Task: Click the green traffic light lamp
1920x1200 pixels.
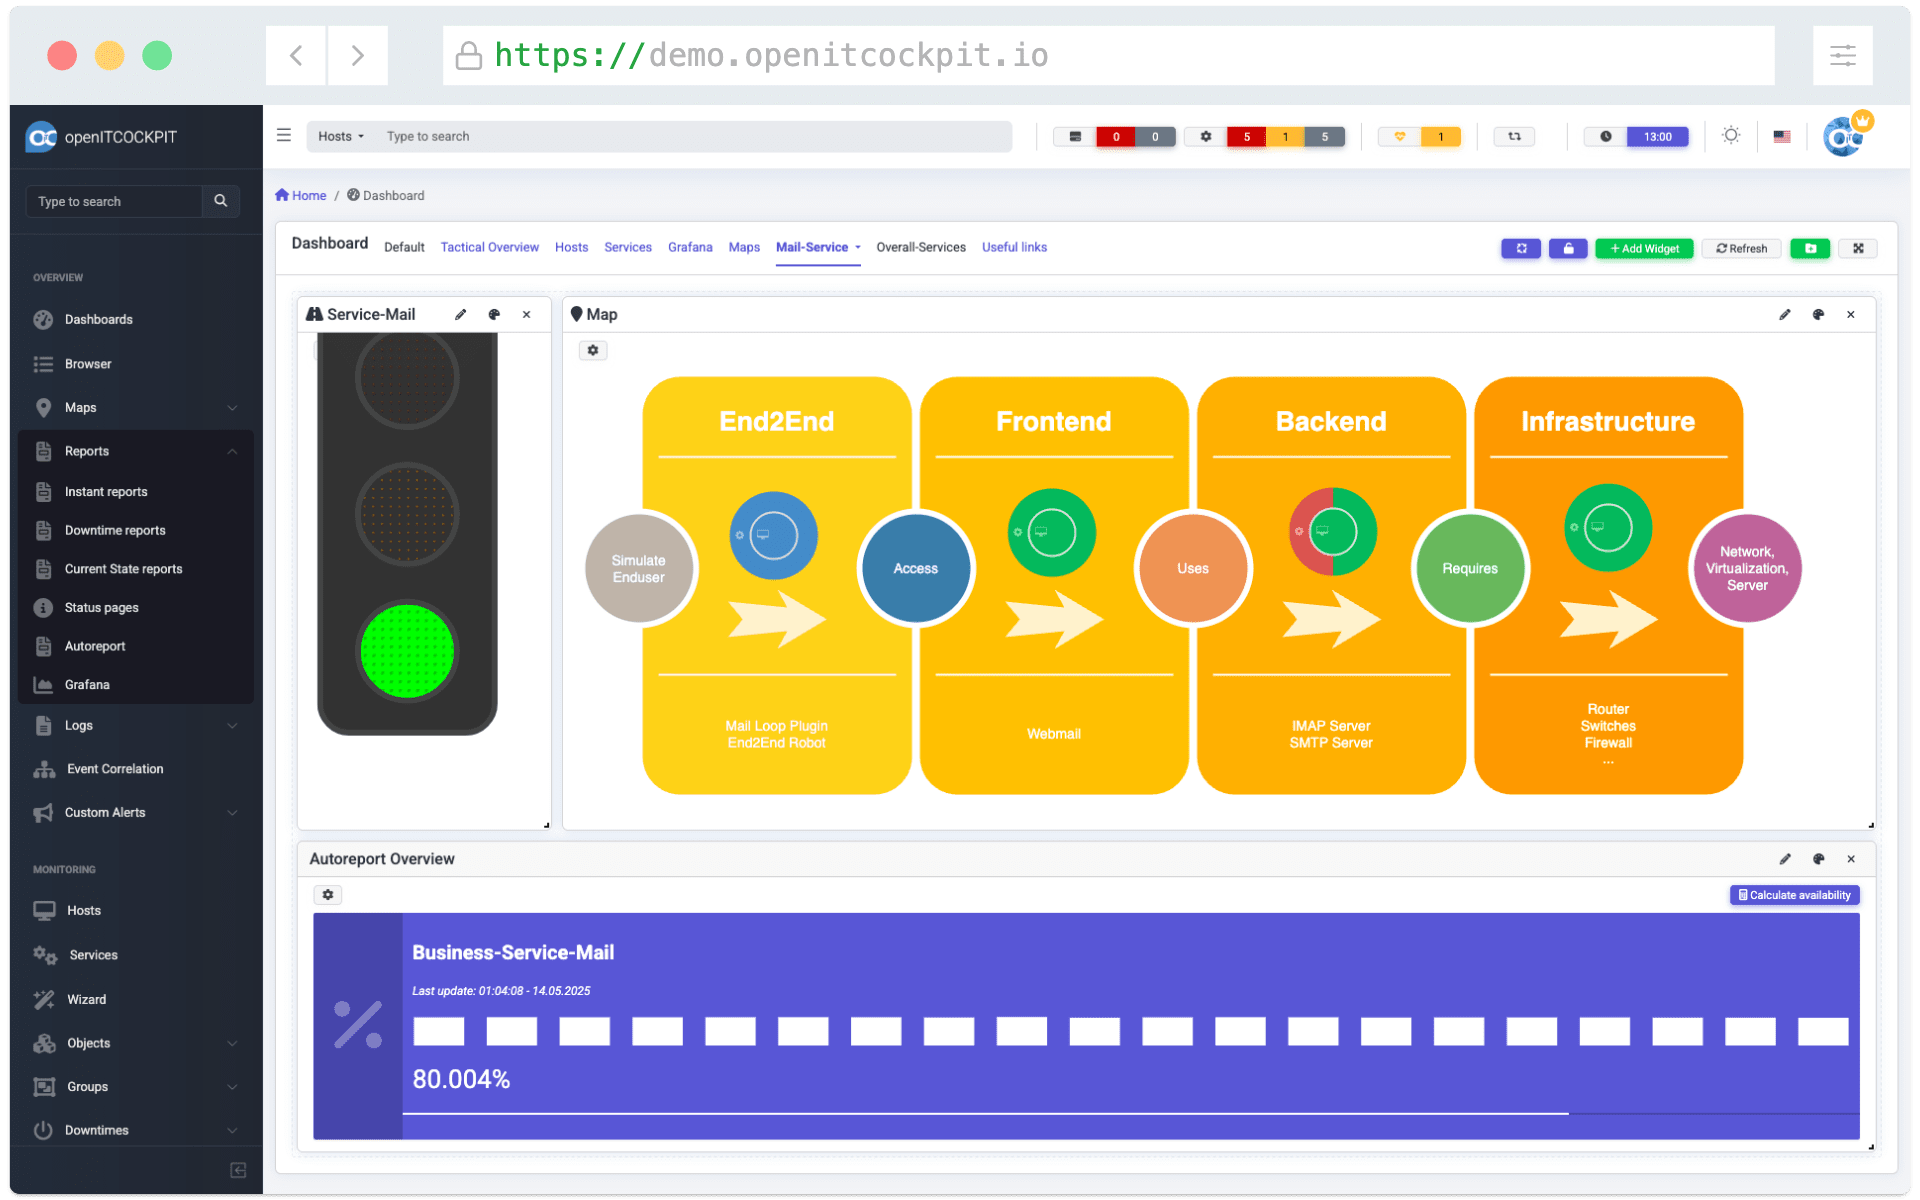Action: pos(407,651)
